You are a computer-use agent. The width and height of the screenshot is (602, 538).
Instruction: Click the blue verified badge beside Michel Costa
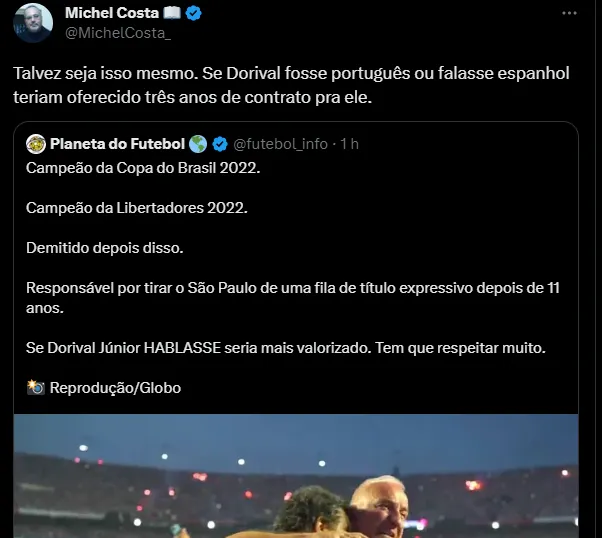(x=194, y=13)
